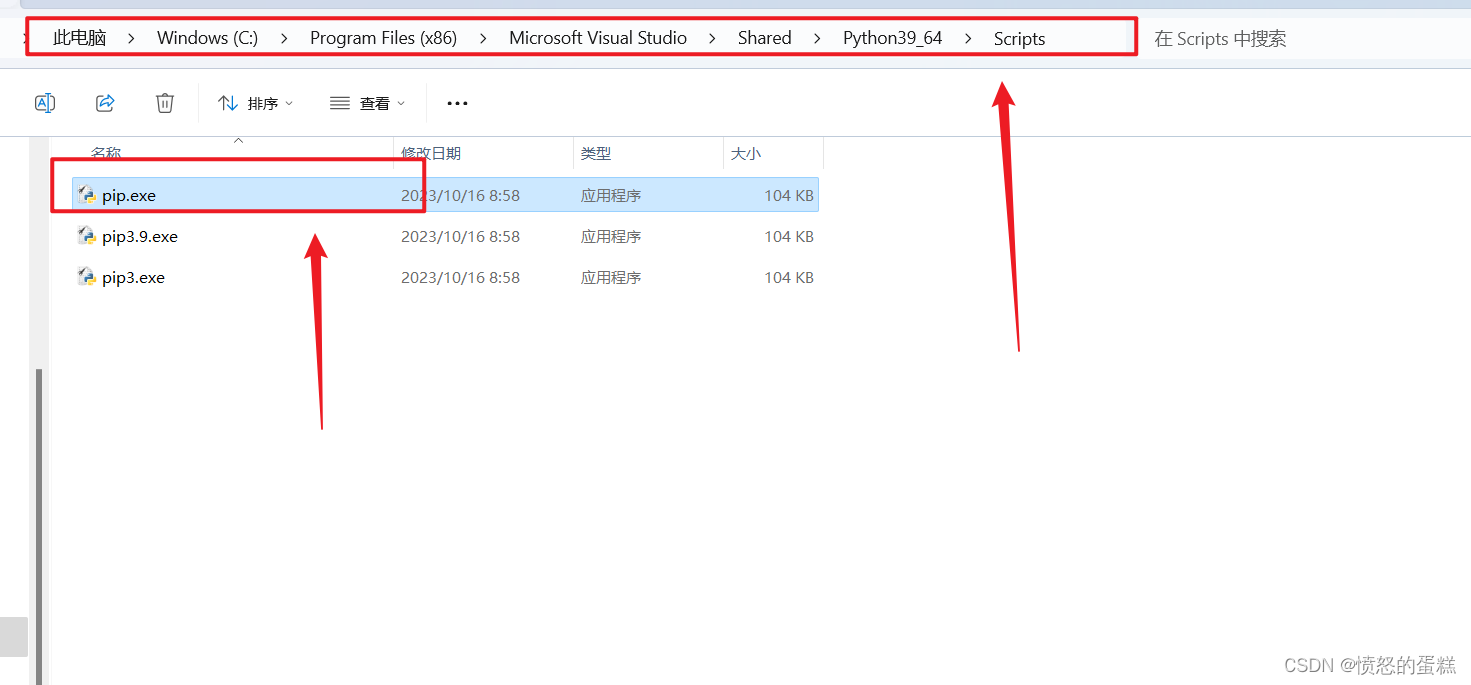Expand chevron after 此电脑 breadcrumb
The height and width of the screenshot is (685, 1471).
(x=132, y=39)
